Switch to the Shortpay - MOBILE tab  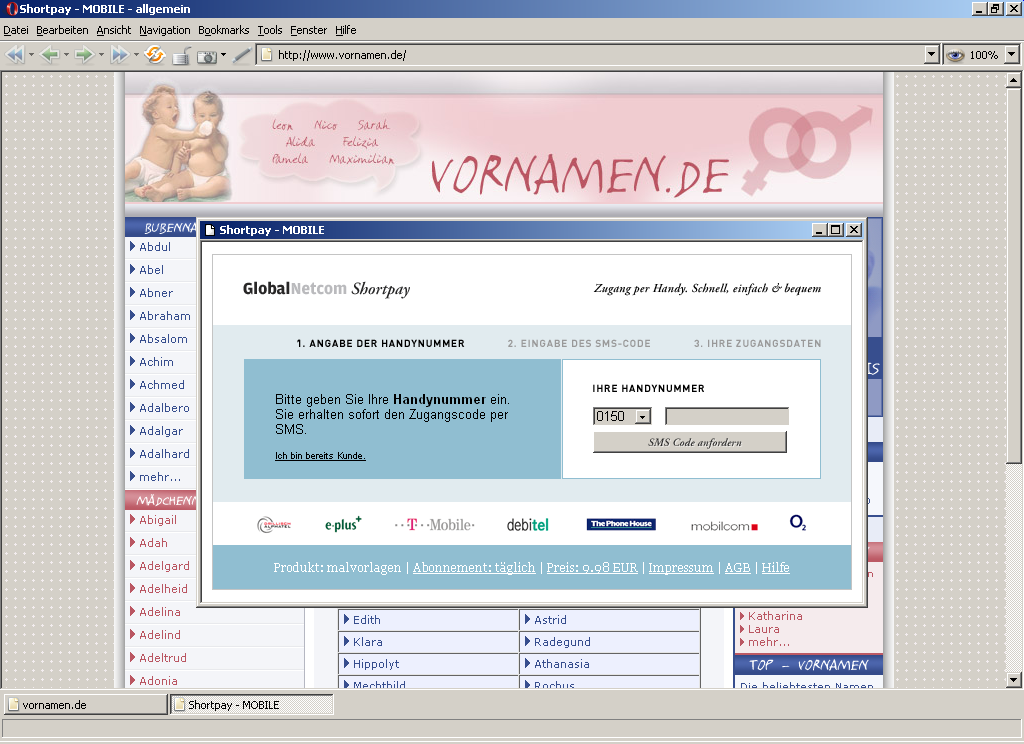[x=252, y=705]
